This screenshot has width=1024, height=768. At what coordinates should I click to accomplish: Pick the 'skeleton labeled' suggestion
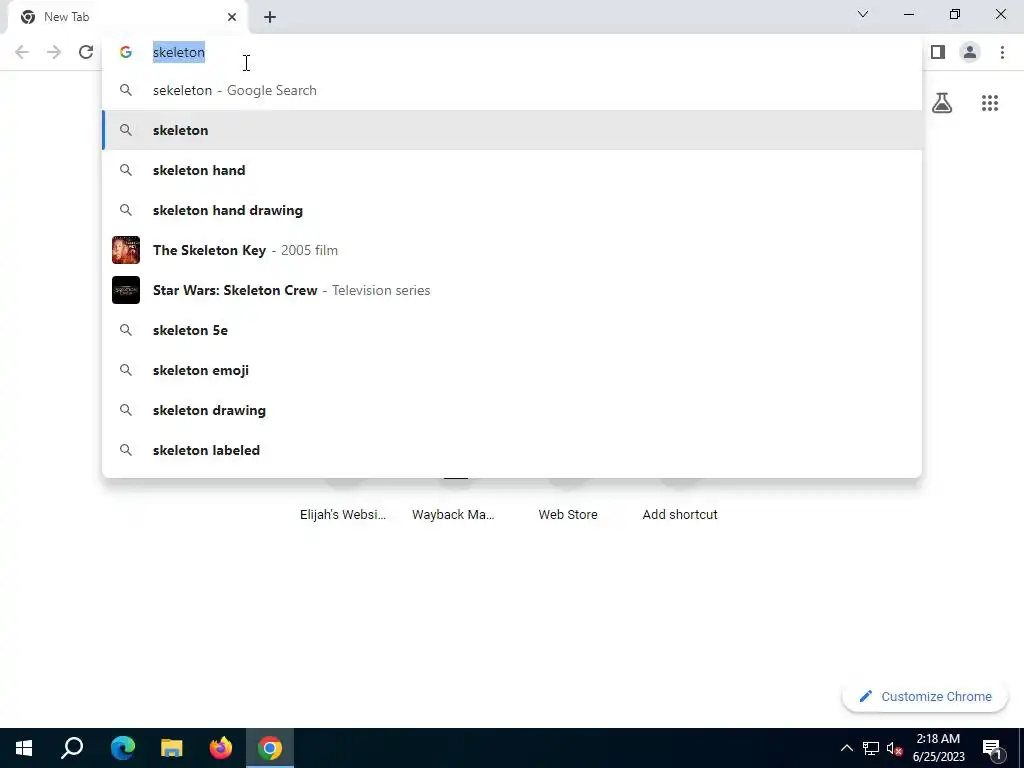[512, 450]
